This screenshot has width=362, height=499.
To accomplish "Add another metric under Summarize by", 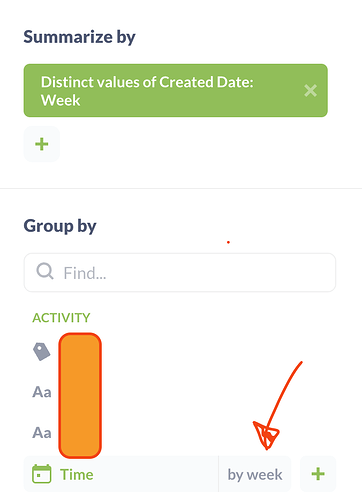I will tap(42, 144).
